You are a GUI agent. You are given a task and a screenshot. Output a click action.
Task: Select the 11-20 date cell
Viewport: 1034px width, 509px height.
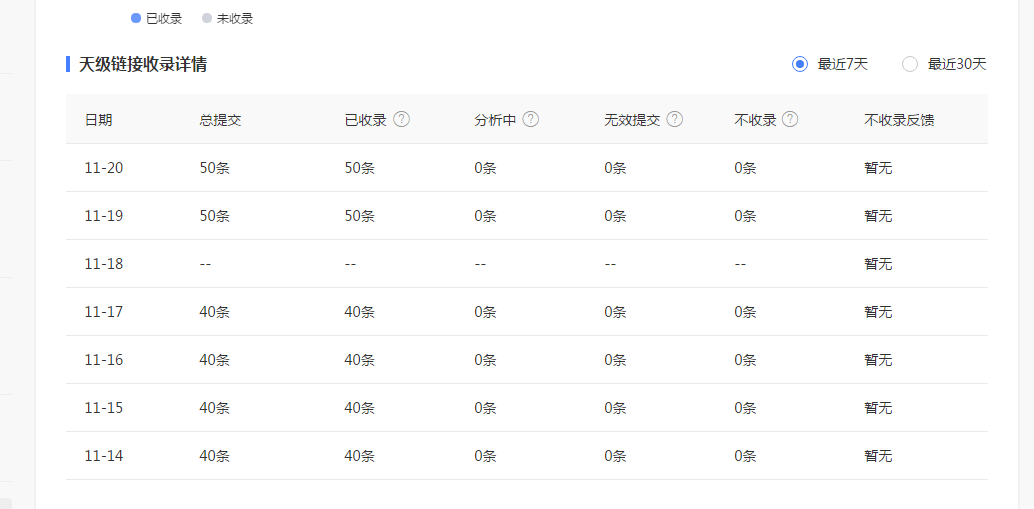pyautogui.click(x=104, y=168)
